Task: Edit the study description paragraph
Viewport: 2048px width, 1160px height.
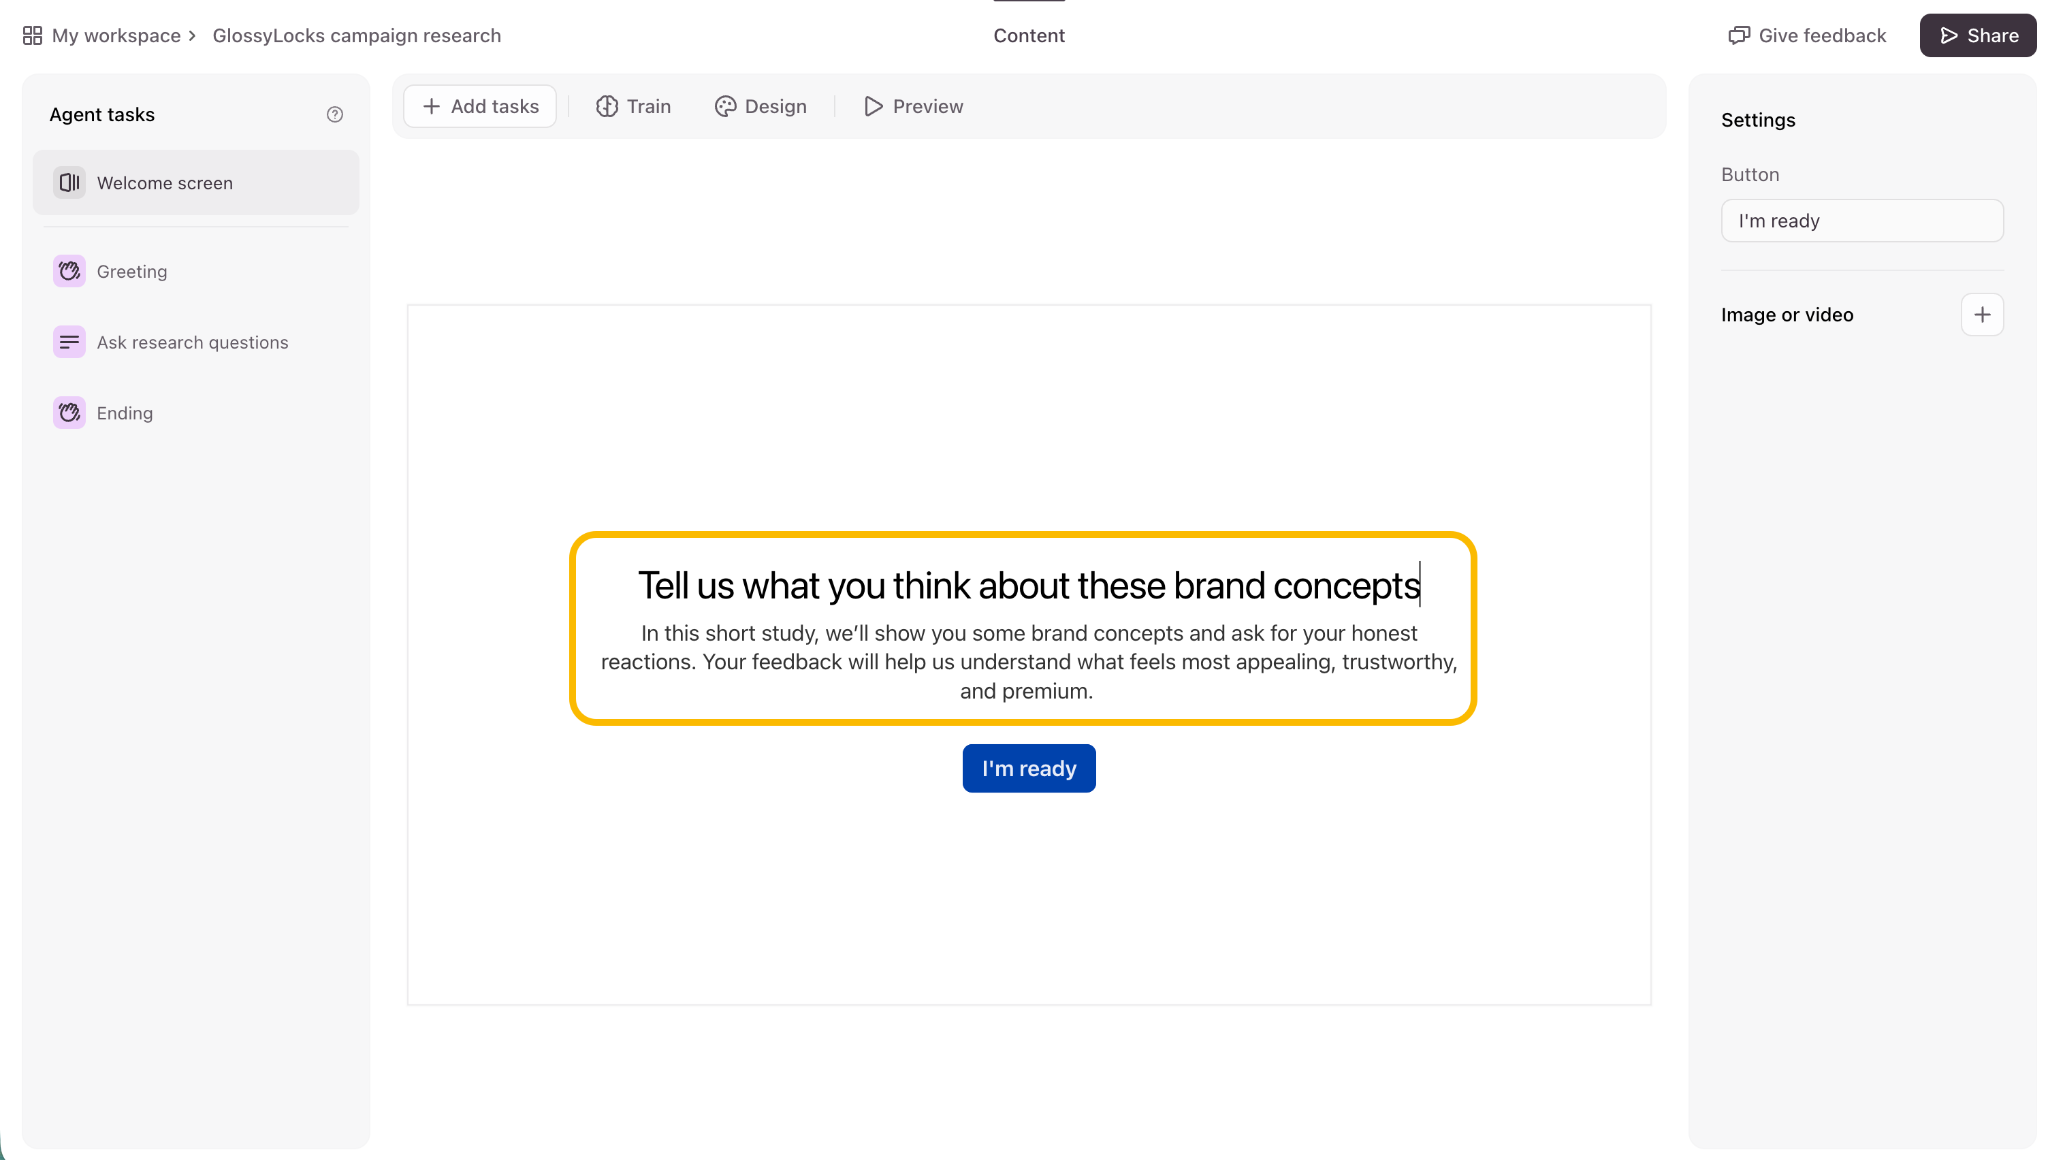Action: pos(1029,662)
